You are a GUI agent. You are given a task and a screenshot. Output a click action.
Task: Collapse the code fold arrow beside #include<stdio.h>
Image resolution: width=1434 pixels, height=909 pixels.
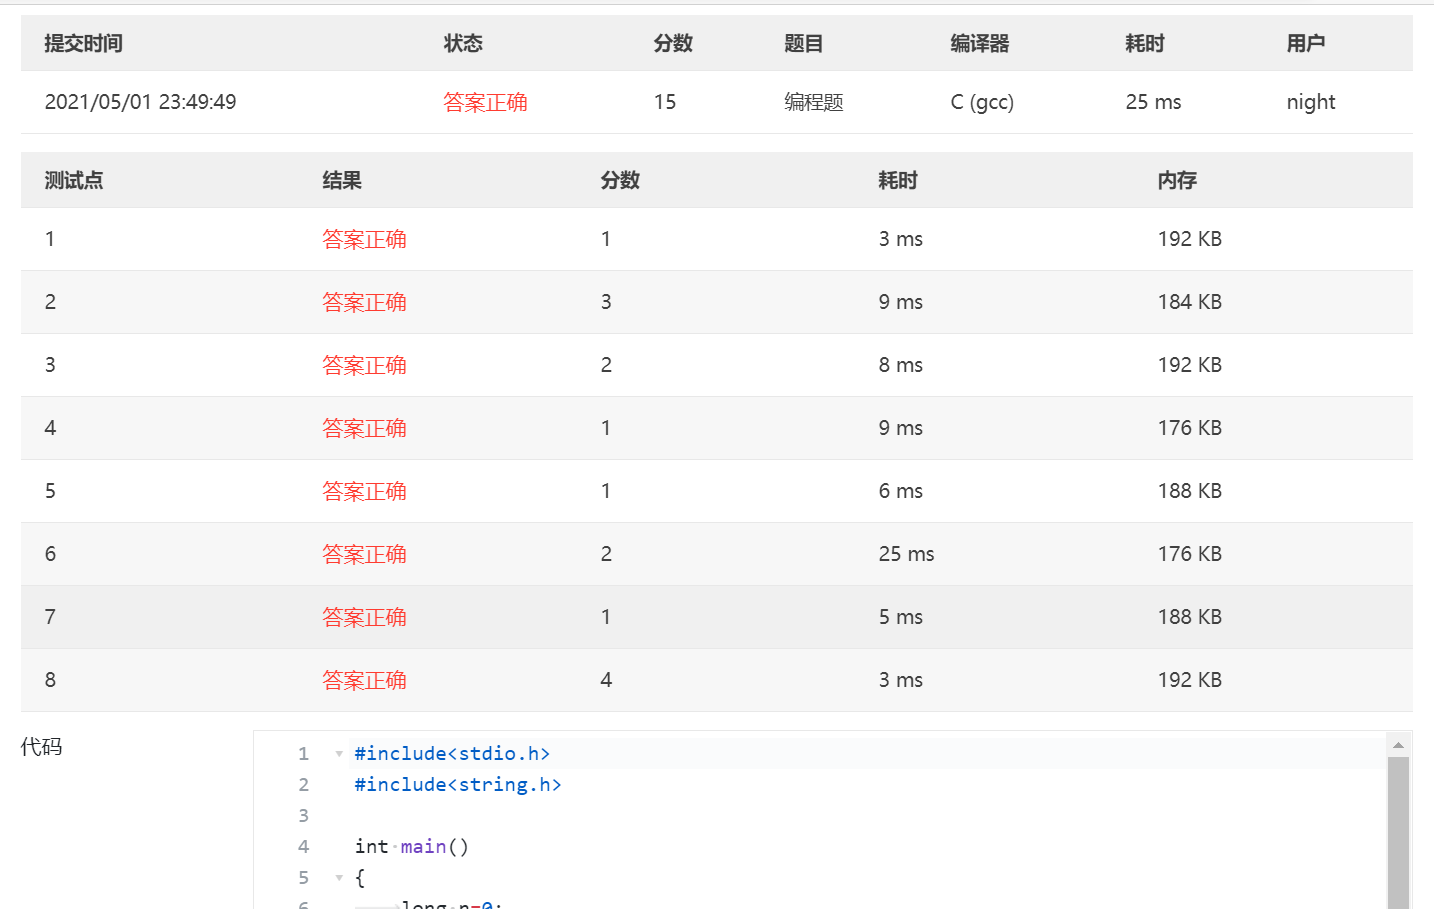pos(339,754)
